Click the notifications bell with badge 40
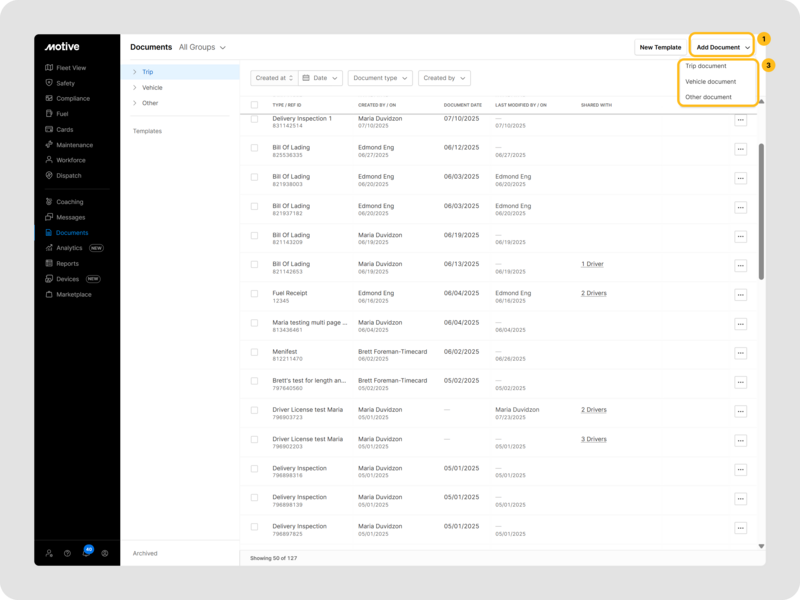This screenshot has width=800, height=600. click(86, 553)
